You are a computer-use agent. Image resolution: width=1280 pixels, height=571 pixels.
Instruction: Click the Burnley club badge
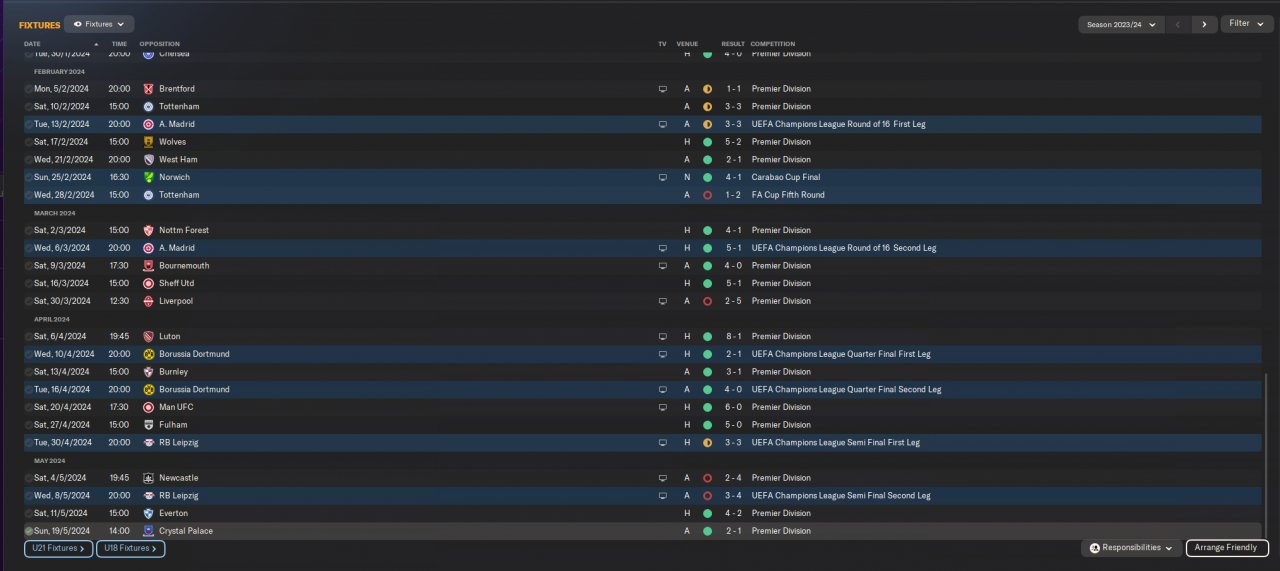pyautogui.click(x=148, y=372)
